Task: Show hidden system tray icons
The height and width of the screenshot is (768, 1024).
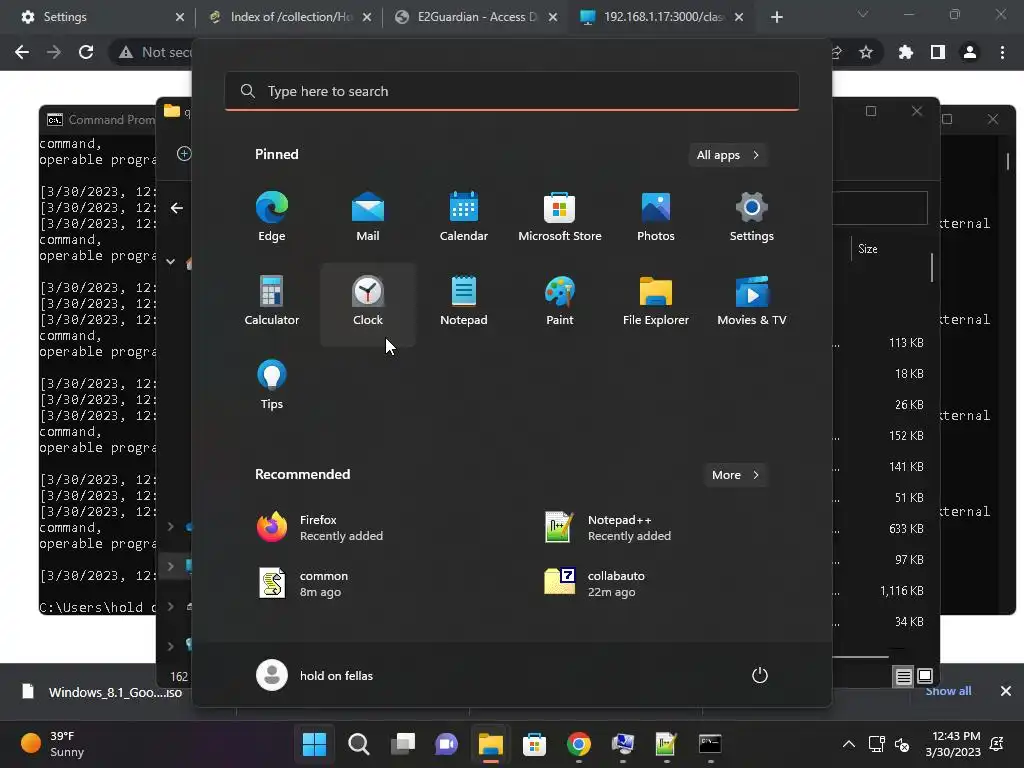Action: [x=848, y=744]
